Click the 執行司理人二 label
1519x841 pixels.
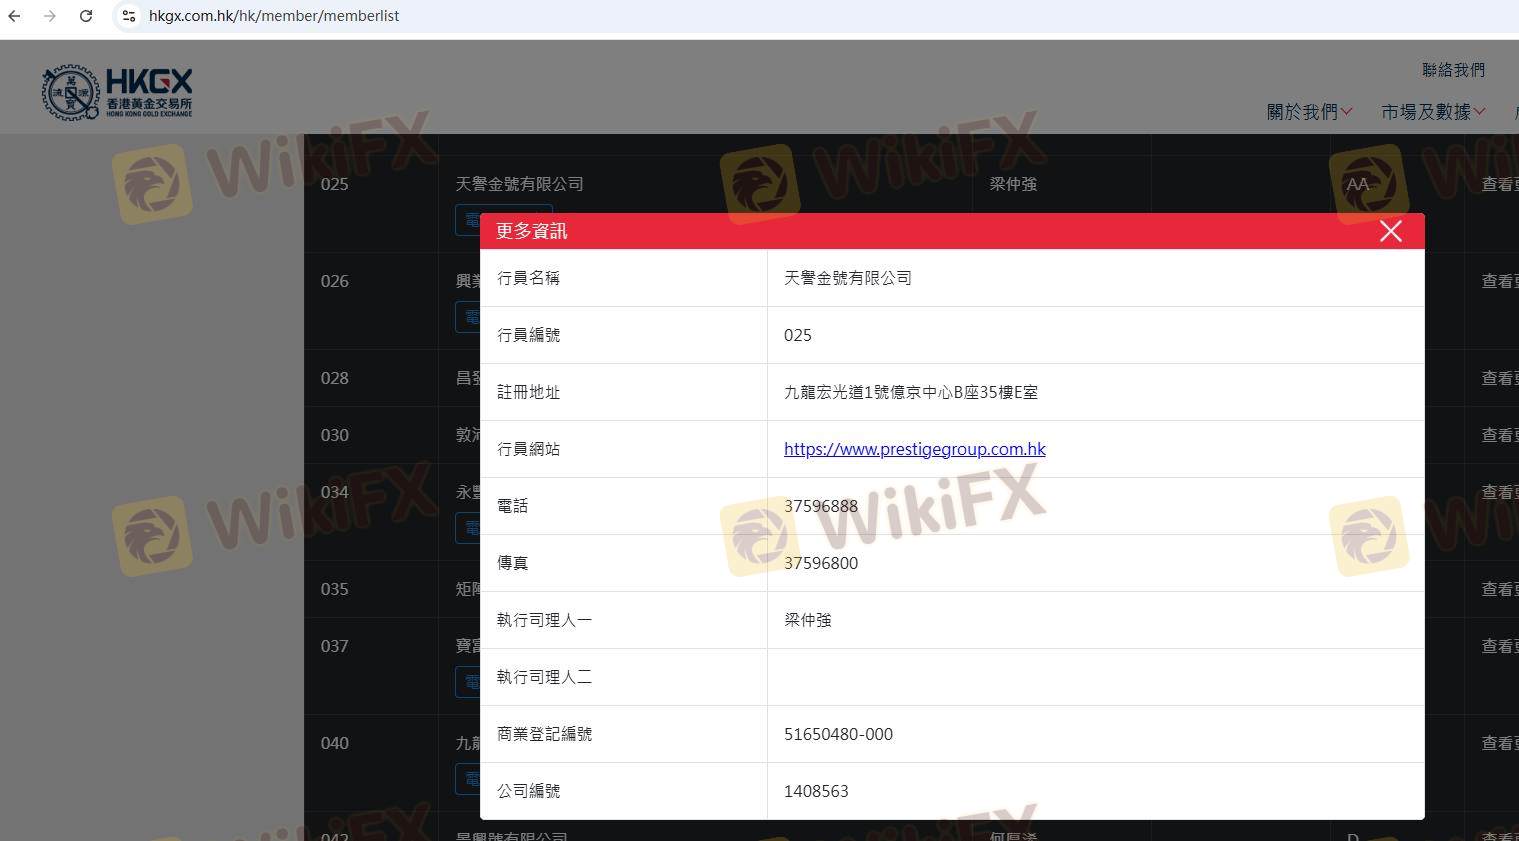click(x=544, y=677)
